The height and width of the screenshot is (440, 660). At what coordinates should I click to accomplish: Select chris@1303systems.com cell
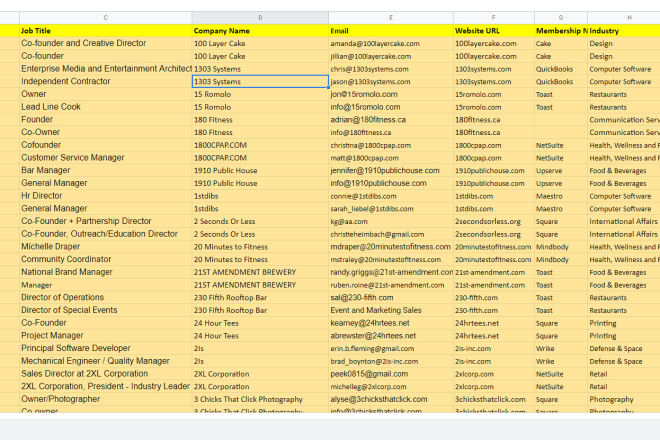tap(391, 69)
